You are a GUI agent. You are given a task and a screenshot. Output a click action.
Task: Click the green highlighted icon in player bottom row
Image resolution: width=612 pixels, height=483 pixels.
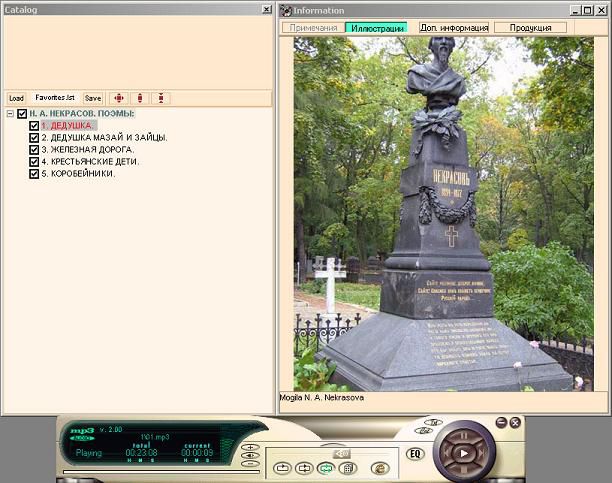[x=326, y=467]
